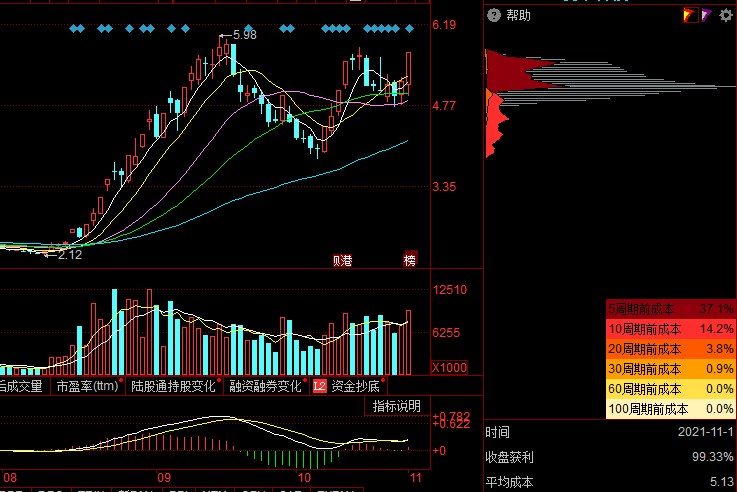Click the 100周期前成本 legend row
This screenshot has height=492, width=737.
tap(669, 408)
